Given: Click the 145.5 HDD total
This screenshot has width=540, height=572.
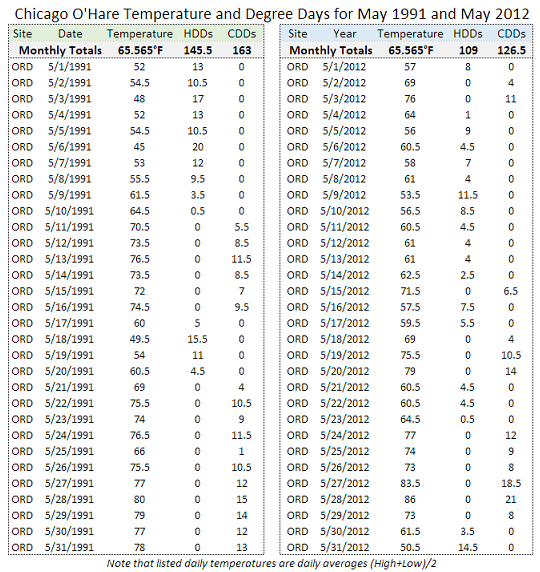Looking at the screenshot, I should click(198, 50).
